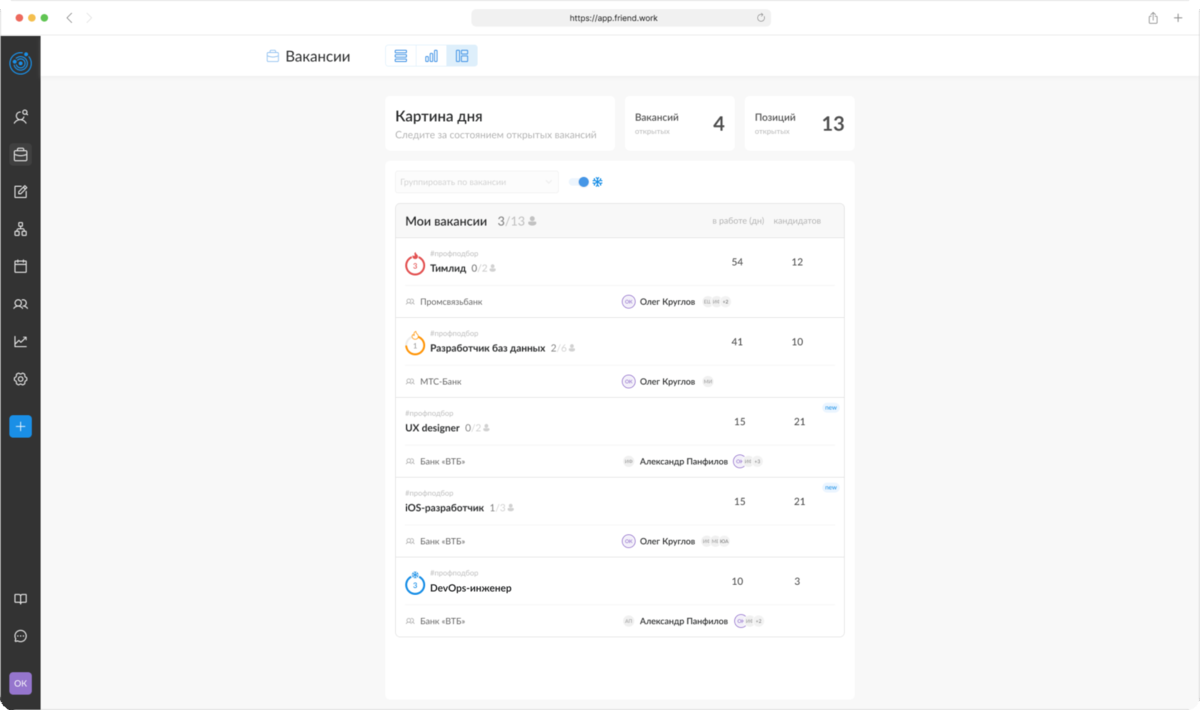Click Банк «ВТБ» in iOS-разработчик row
The image size is (1200, 710).
coord(442,541)
